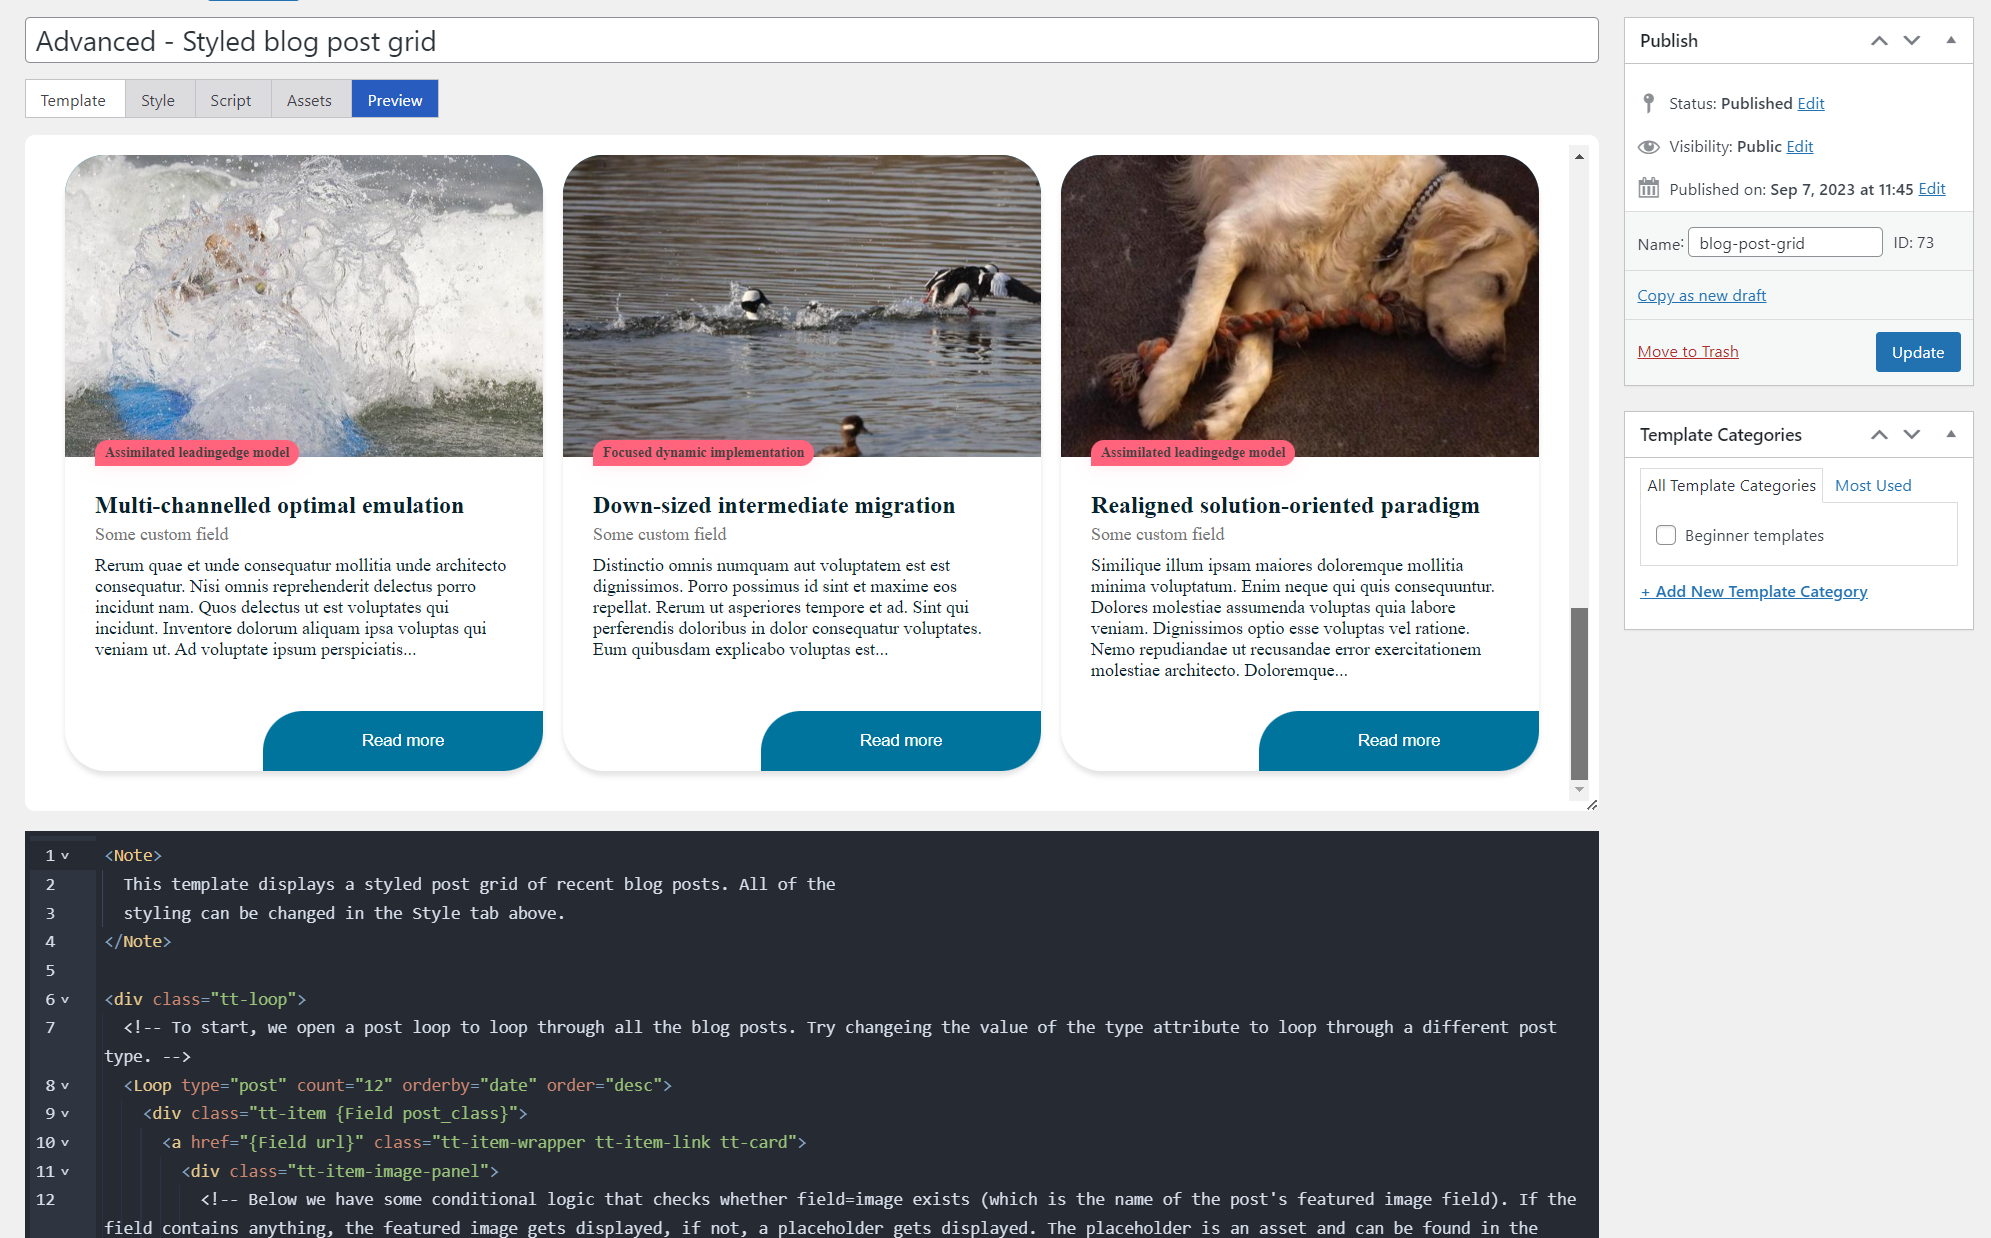Viewport: 1991px width, 1238px height.
Task: Click the visibility eye icon
Action: tap(1649, 147)
